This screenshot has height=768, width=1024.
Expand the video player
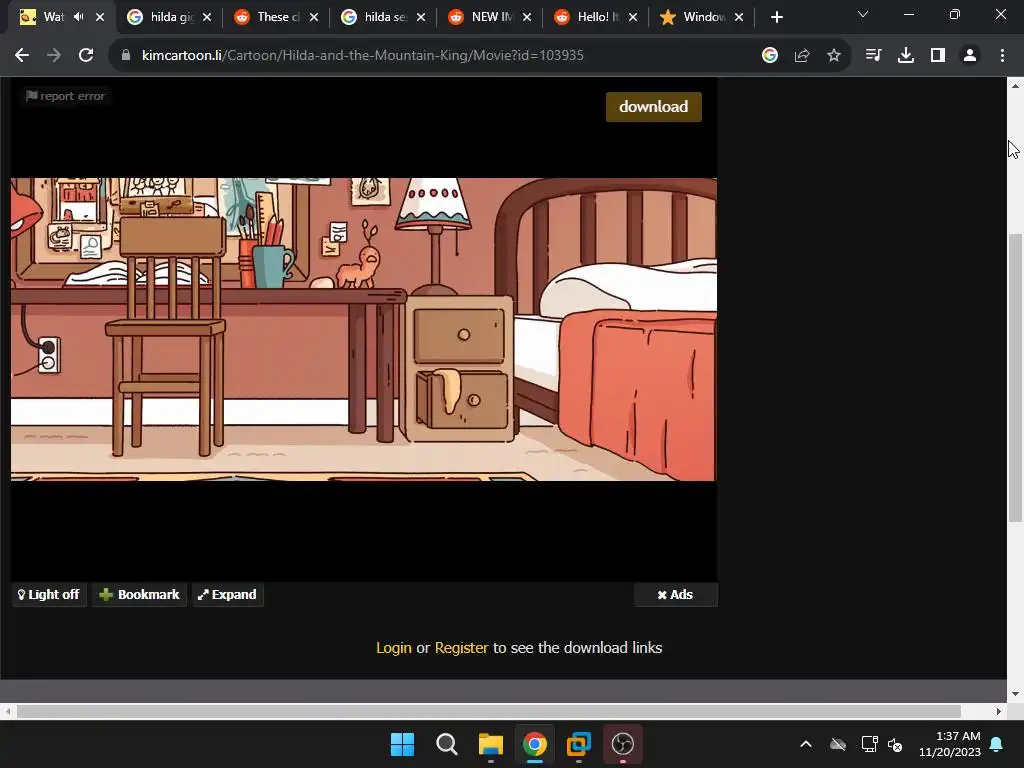[x=227, y=594]
